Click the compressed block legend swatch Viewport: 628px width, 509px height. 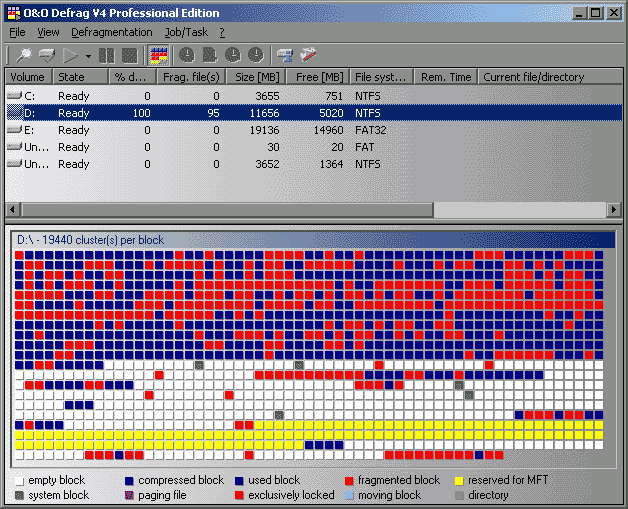pyautogui.click(x=129, y=481)
